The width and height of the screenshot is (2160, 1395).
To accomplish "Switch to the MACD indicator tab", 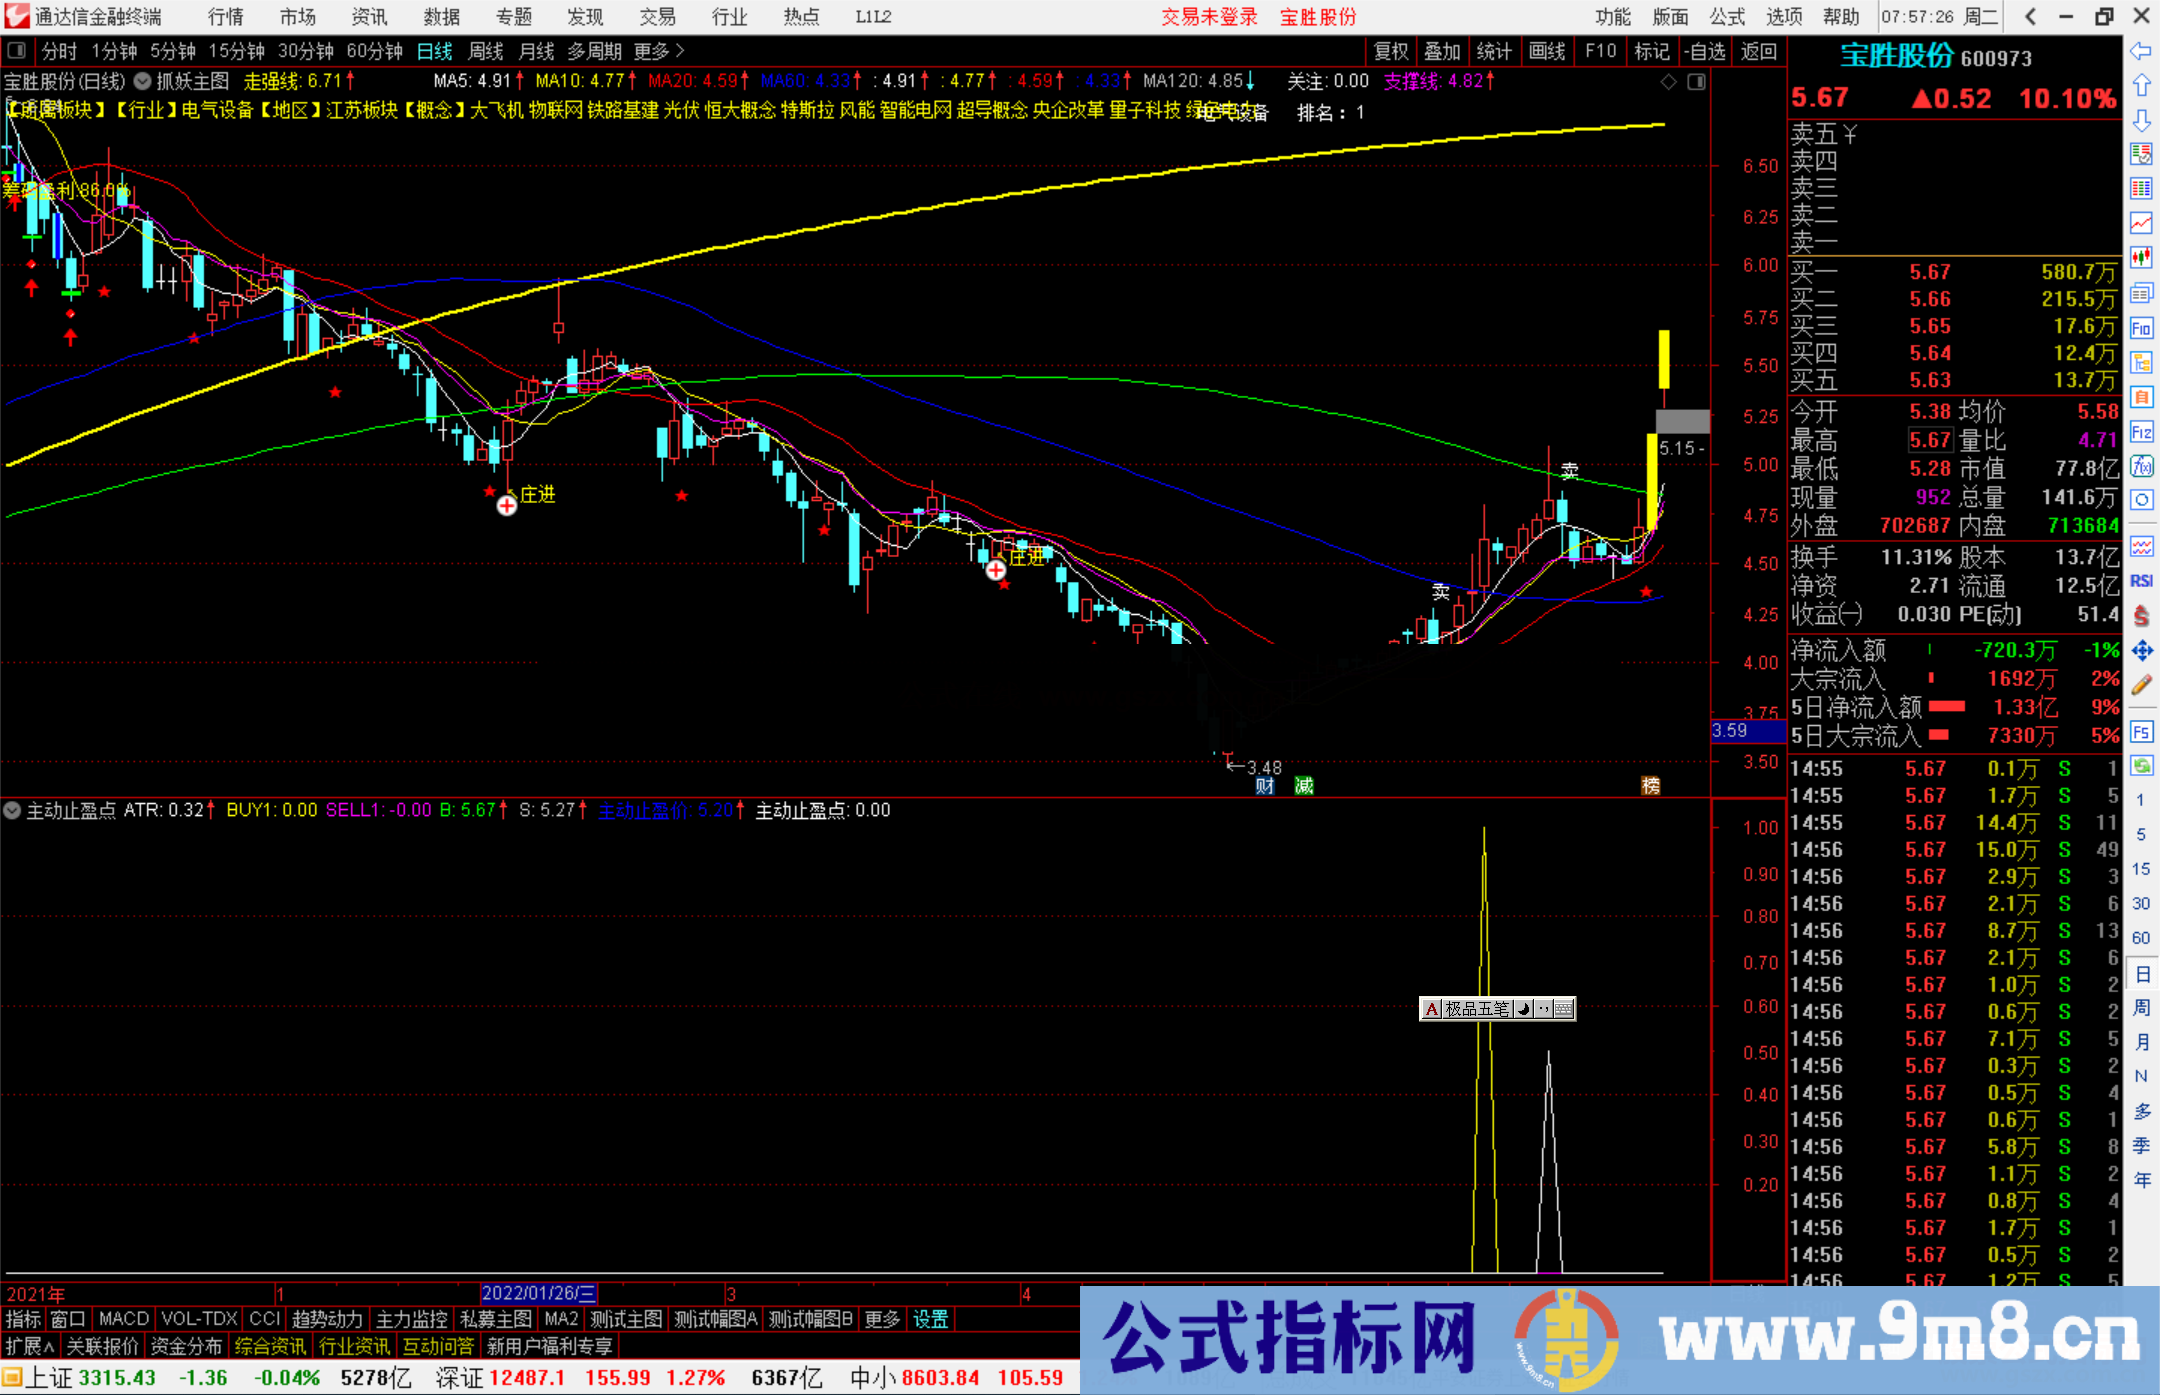I will pos(123,1319).
